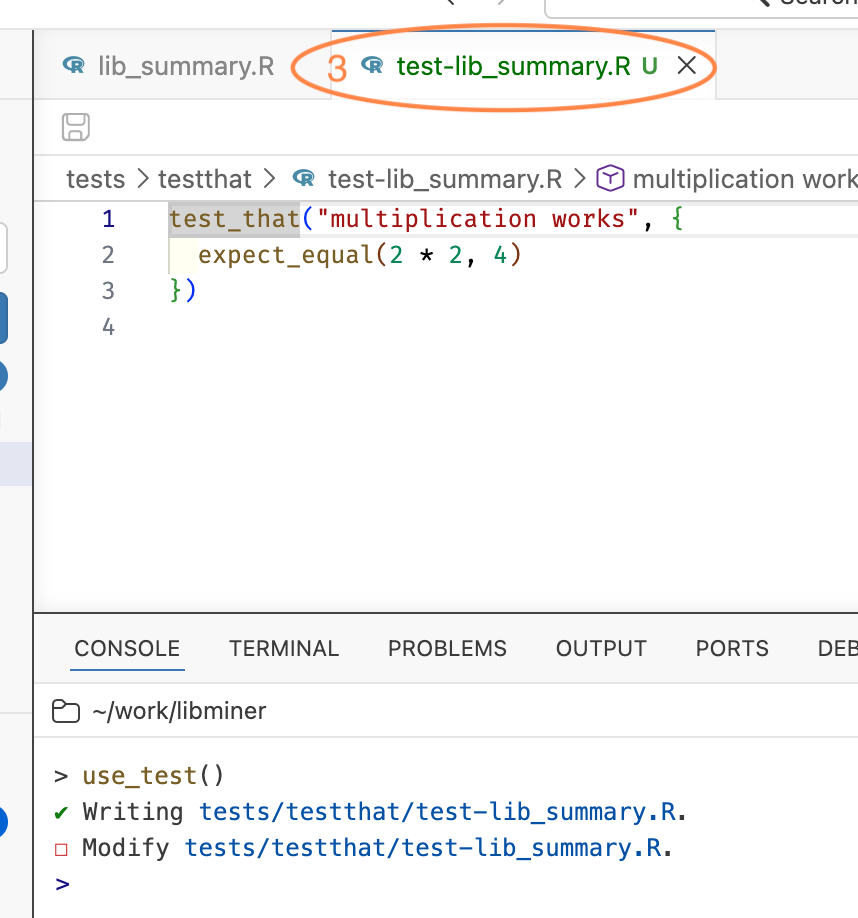Open the Writing tests/testthat/test-lib_summary.R link
The height and width of the screenshot is (918, 858).
(437, 813)
